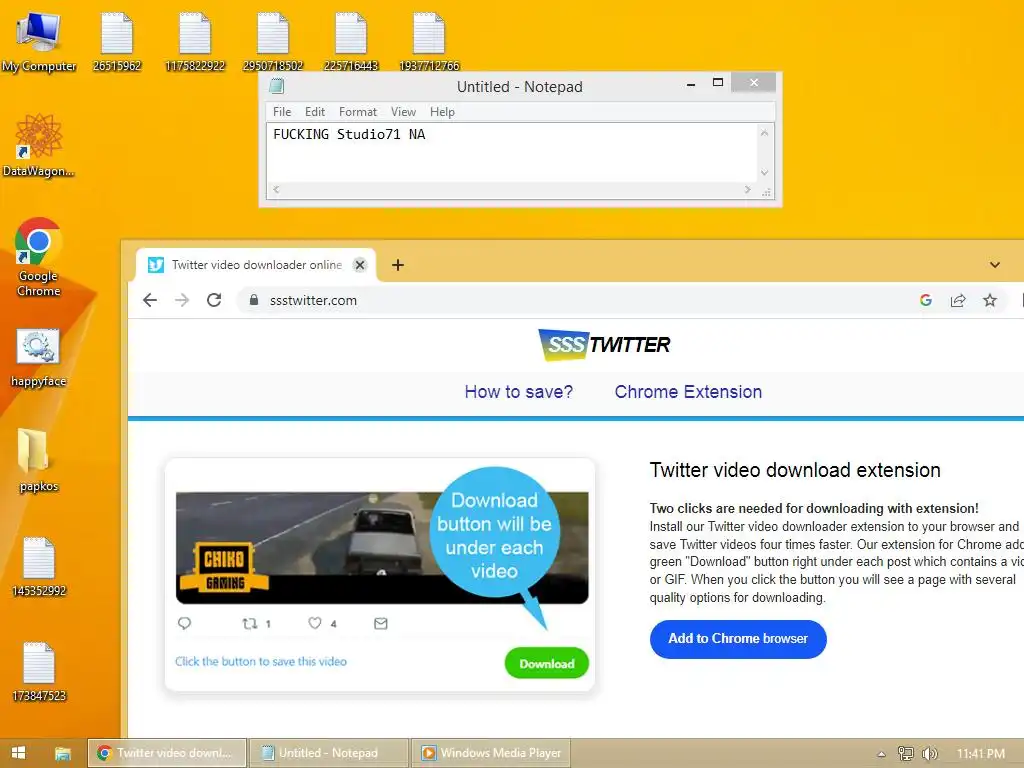Open the Chrome tab search chevron
Screen dimensions: 1024x768
(x=995, y=265)
